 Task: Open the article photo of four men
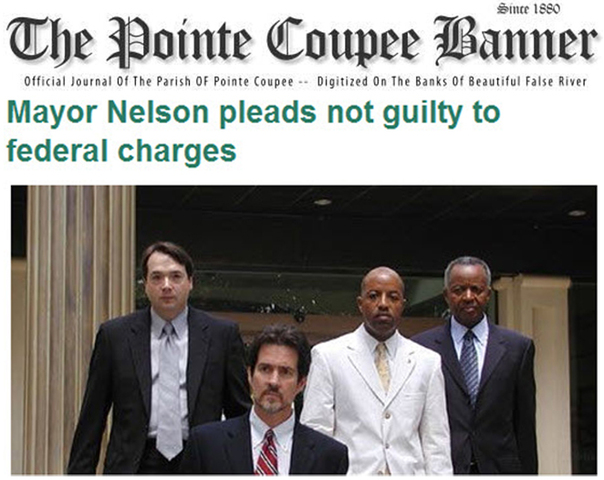click(304, 330)
